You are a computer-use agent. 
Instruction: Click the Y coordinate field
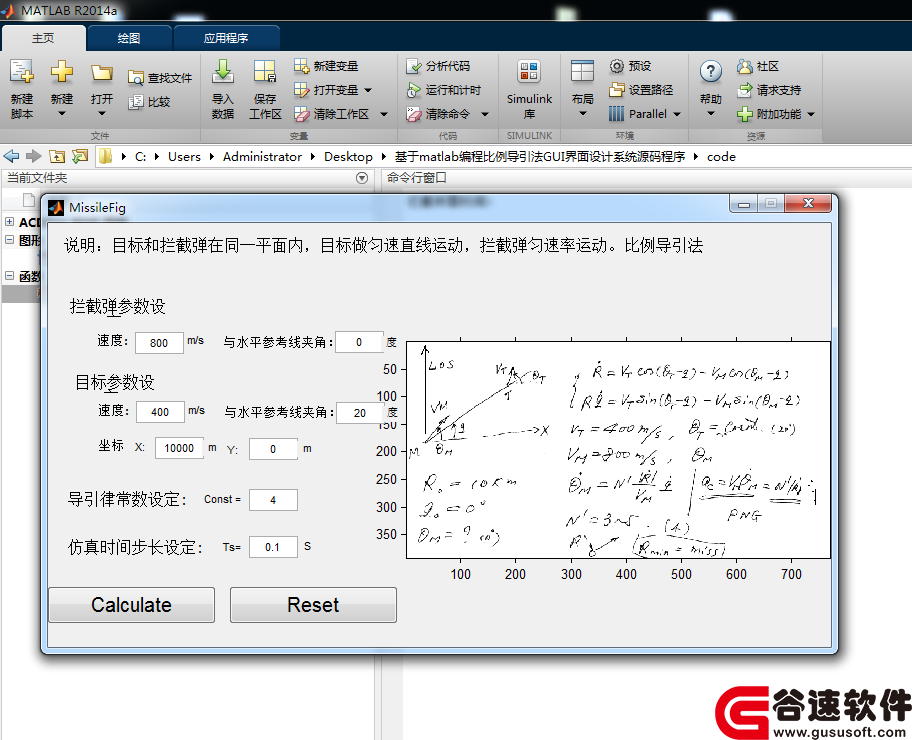click(x=273, y=449)
